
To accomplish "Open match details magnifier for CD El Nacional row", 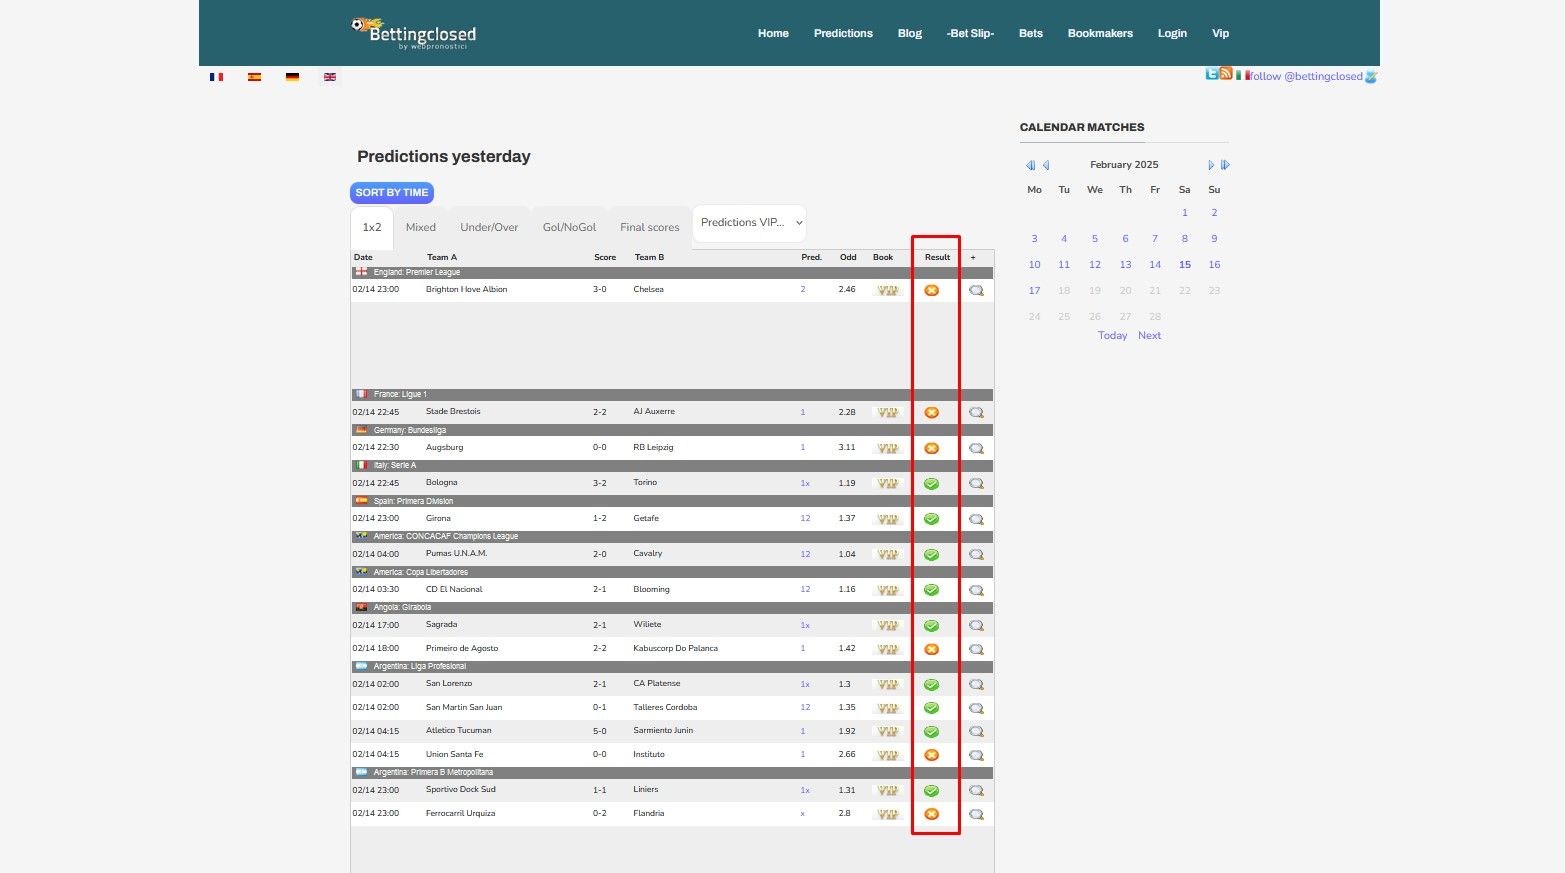I will [976, 590].
